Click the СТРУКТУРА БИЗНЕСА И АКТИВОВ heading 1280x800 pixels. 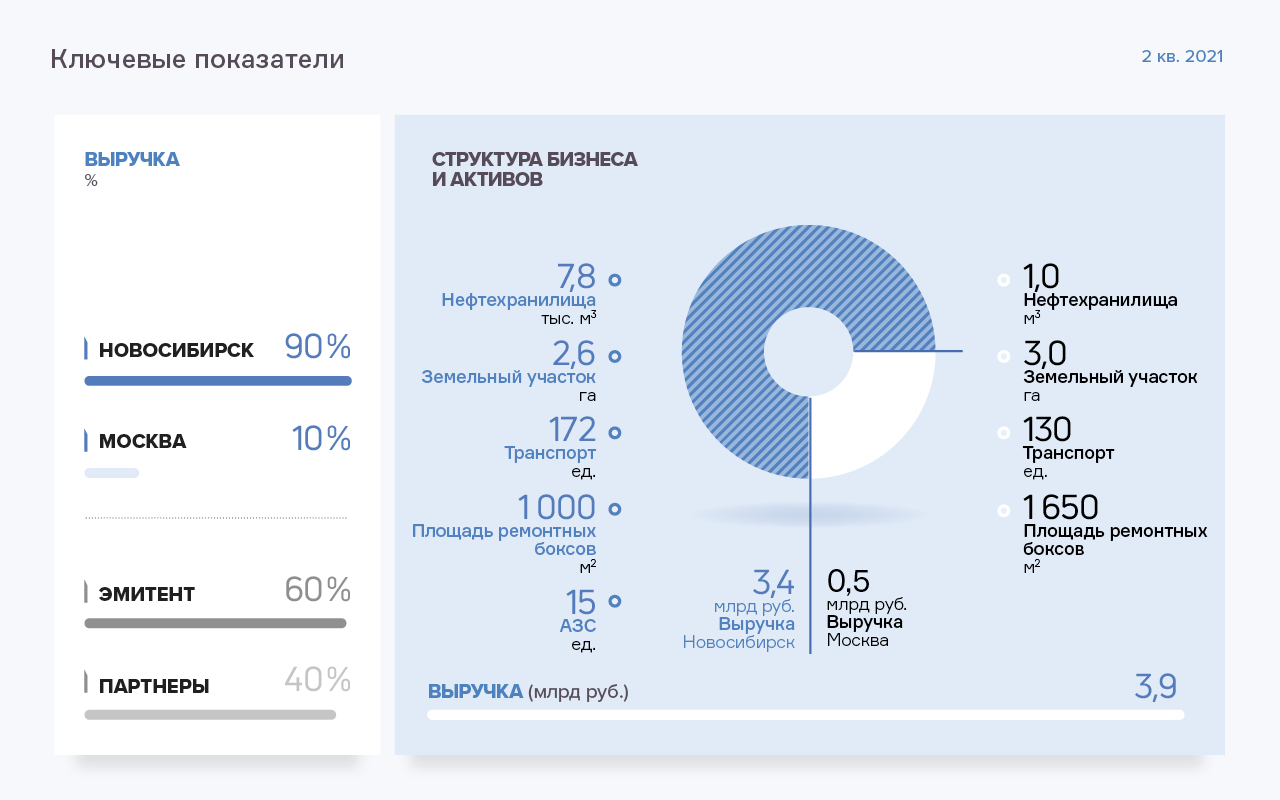534,170
